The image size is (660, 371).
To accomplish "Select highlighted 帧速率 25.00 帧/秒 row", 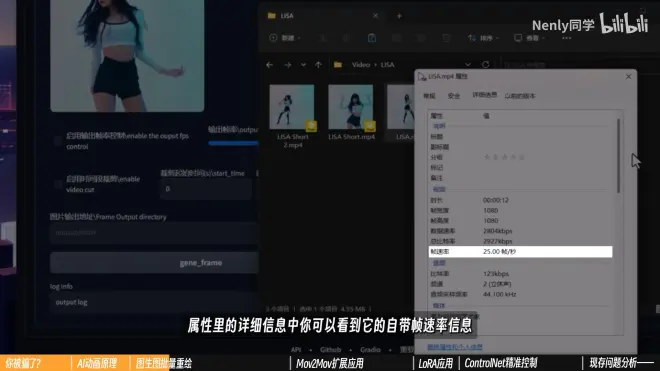I will point(521,251).
